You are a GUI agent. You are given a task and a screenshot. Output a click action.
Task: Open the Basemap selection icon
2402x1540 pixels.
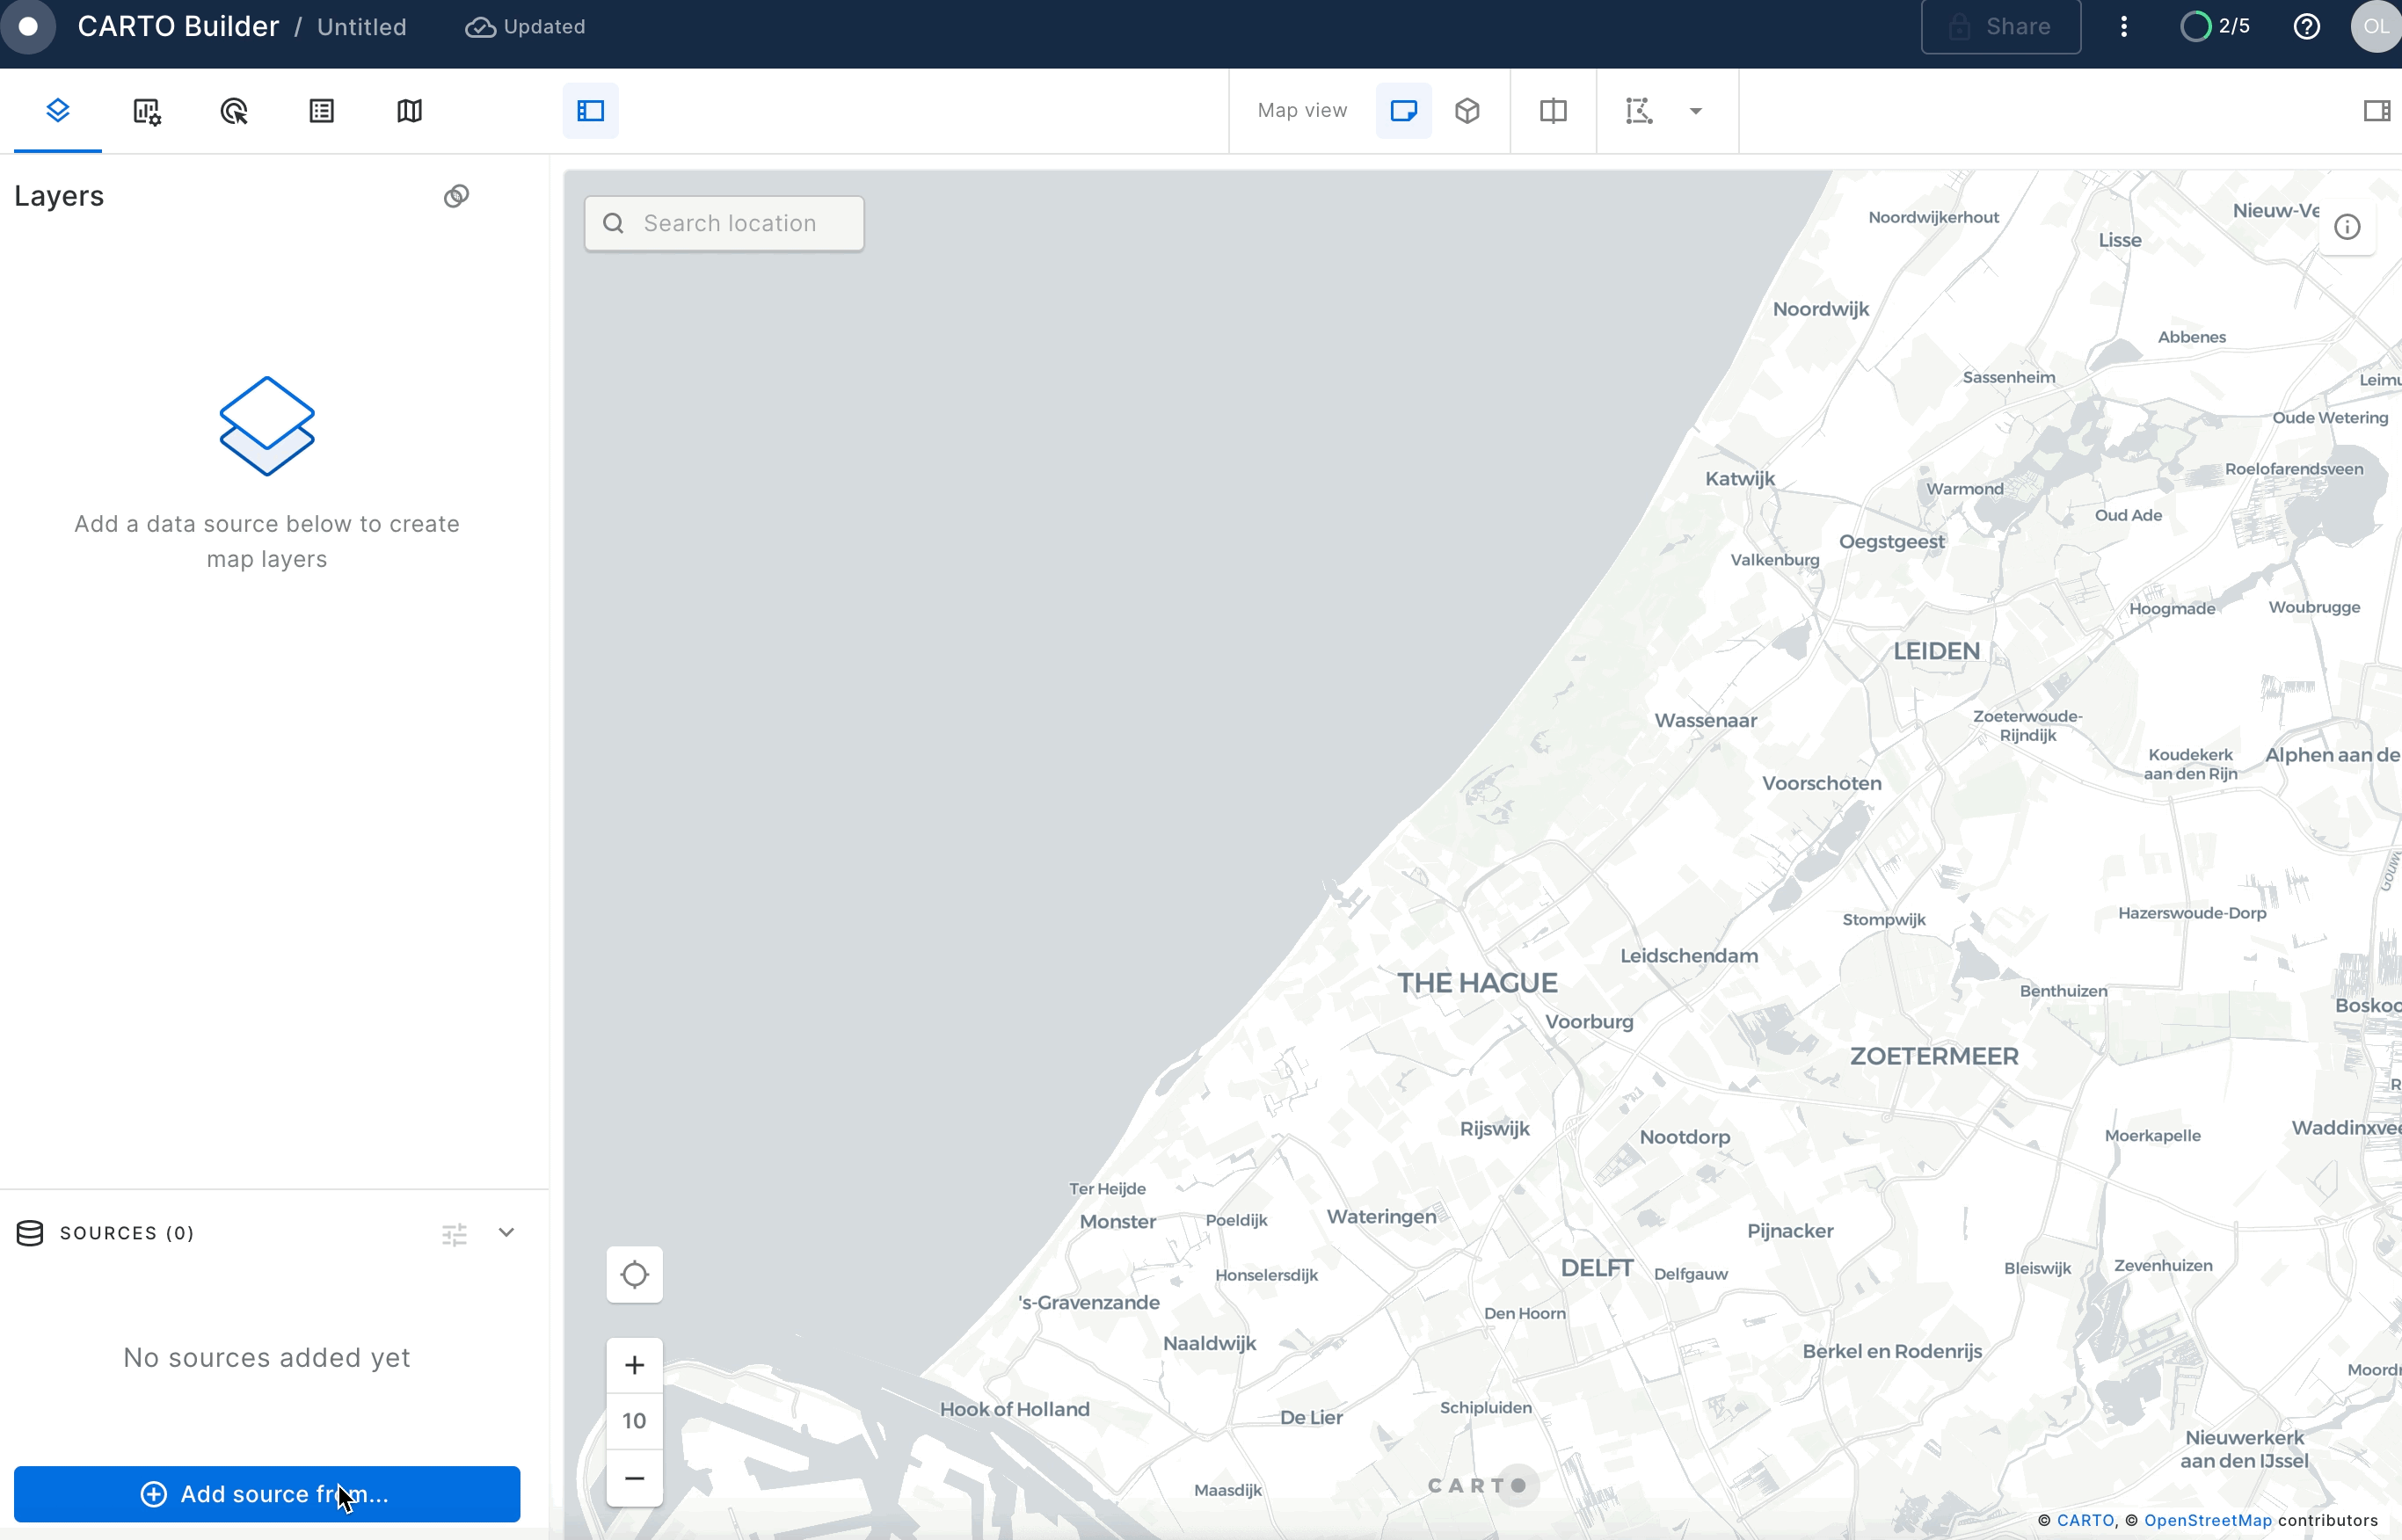[408, 111]
